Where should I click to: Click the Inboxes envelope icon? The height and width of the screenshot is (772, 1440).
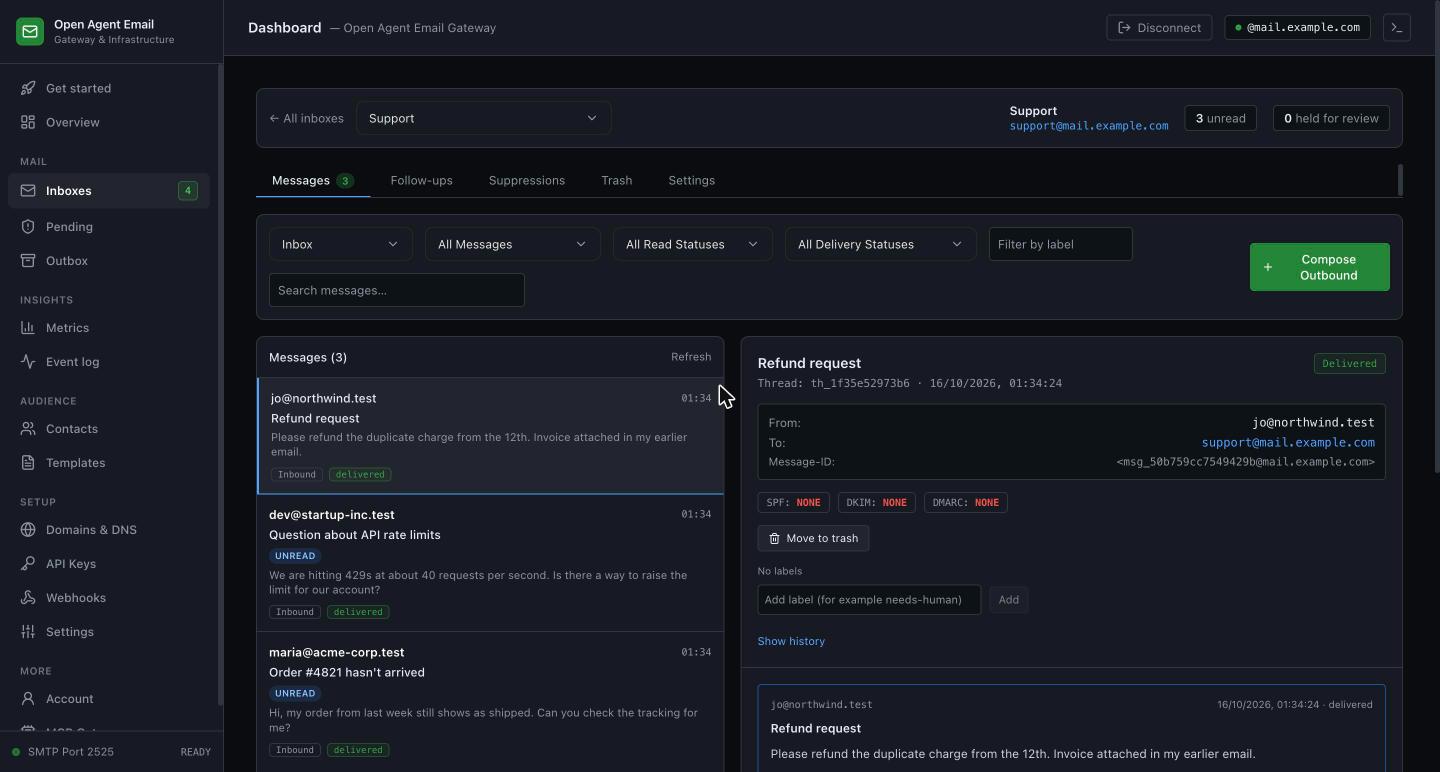[28, 191]
